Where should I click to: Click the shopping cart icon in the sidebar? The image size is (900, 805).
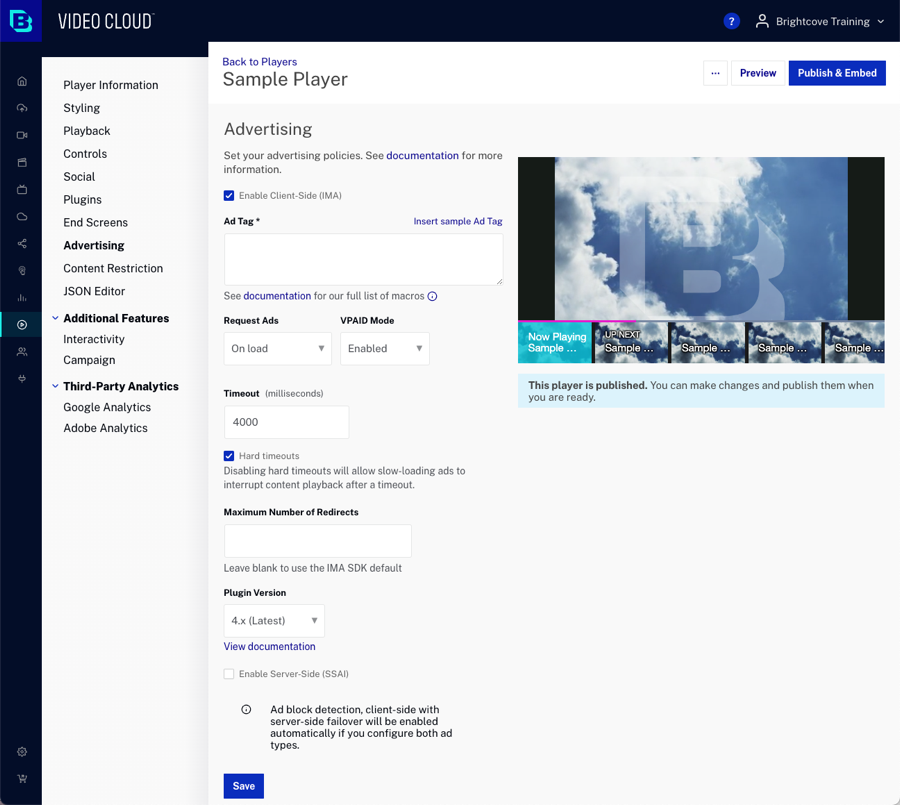pos(22,778)
